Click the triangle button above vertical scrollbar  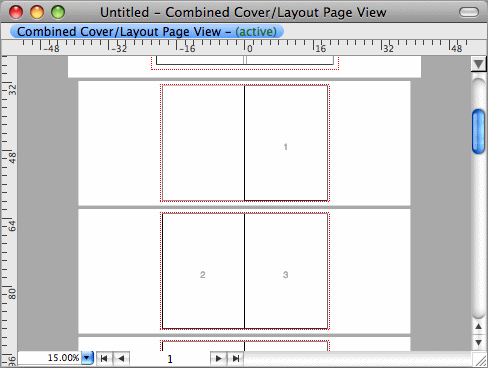point(479,64)
